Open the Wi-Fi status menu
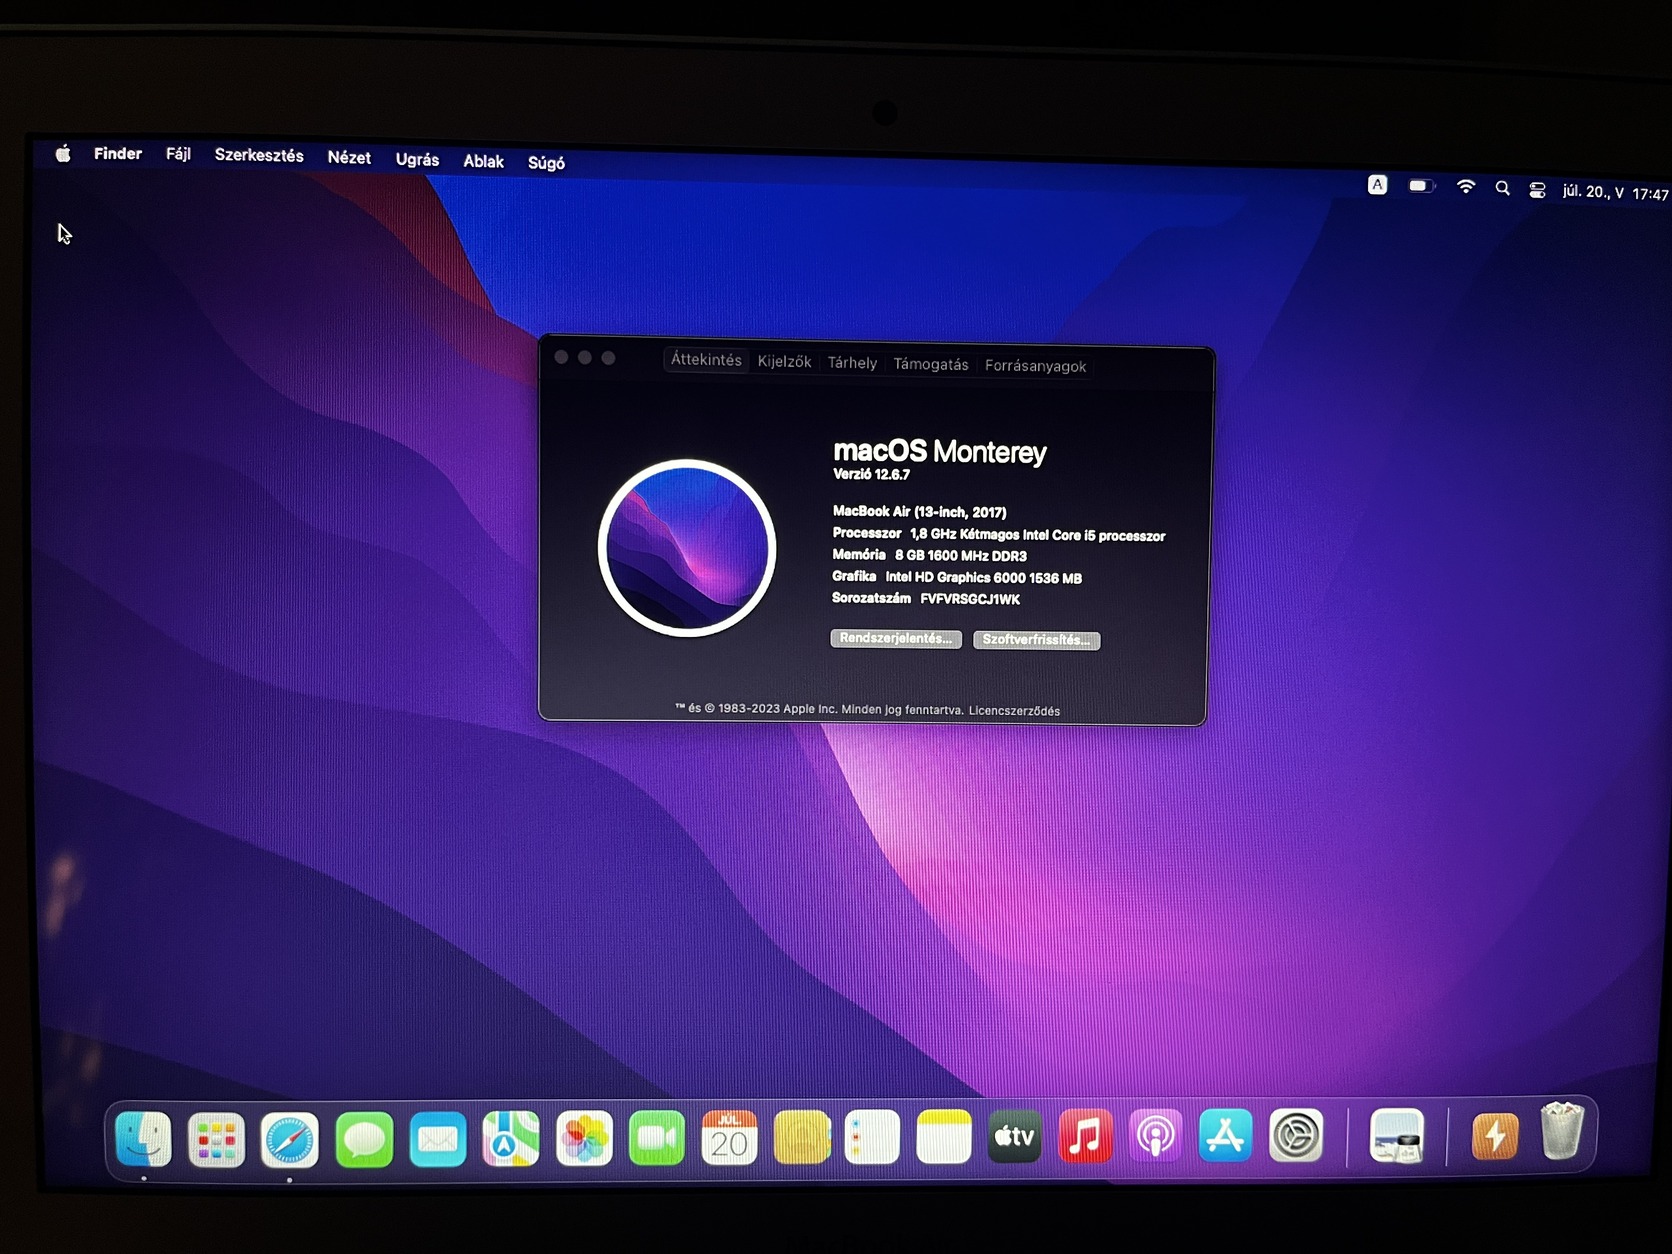Image resolution: width=1672 pixels, height=1254 pixels. [x=1466, y=186]
